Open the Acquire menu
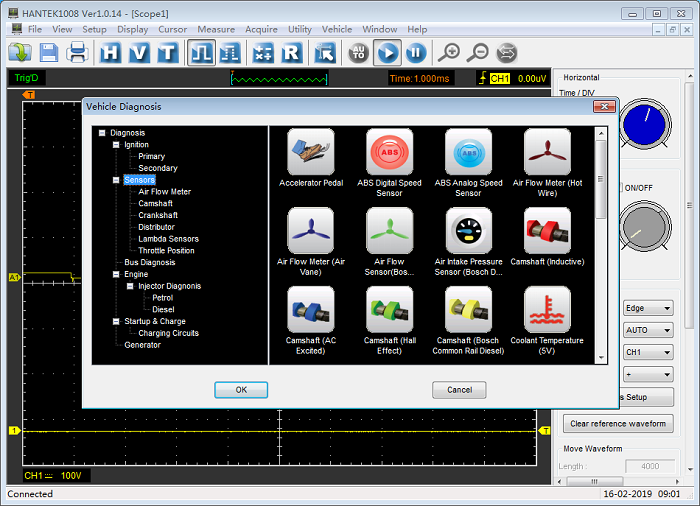Viewport: 700px width, 506px height. click(261, 29)
